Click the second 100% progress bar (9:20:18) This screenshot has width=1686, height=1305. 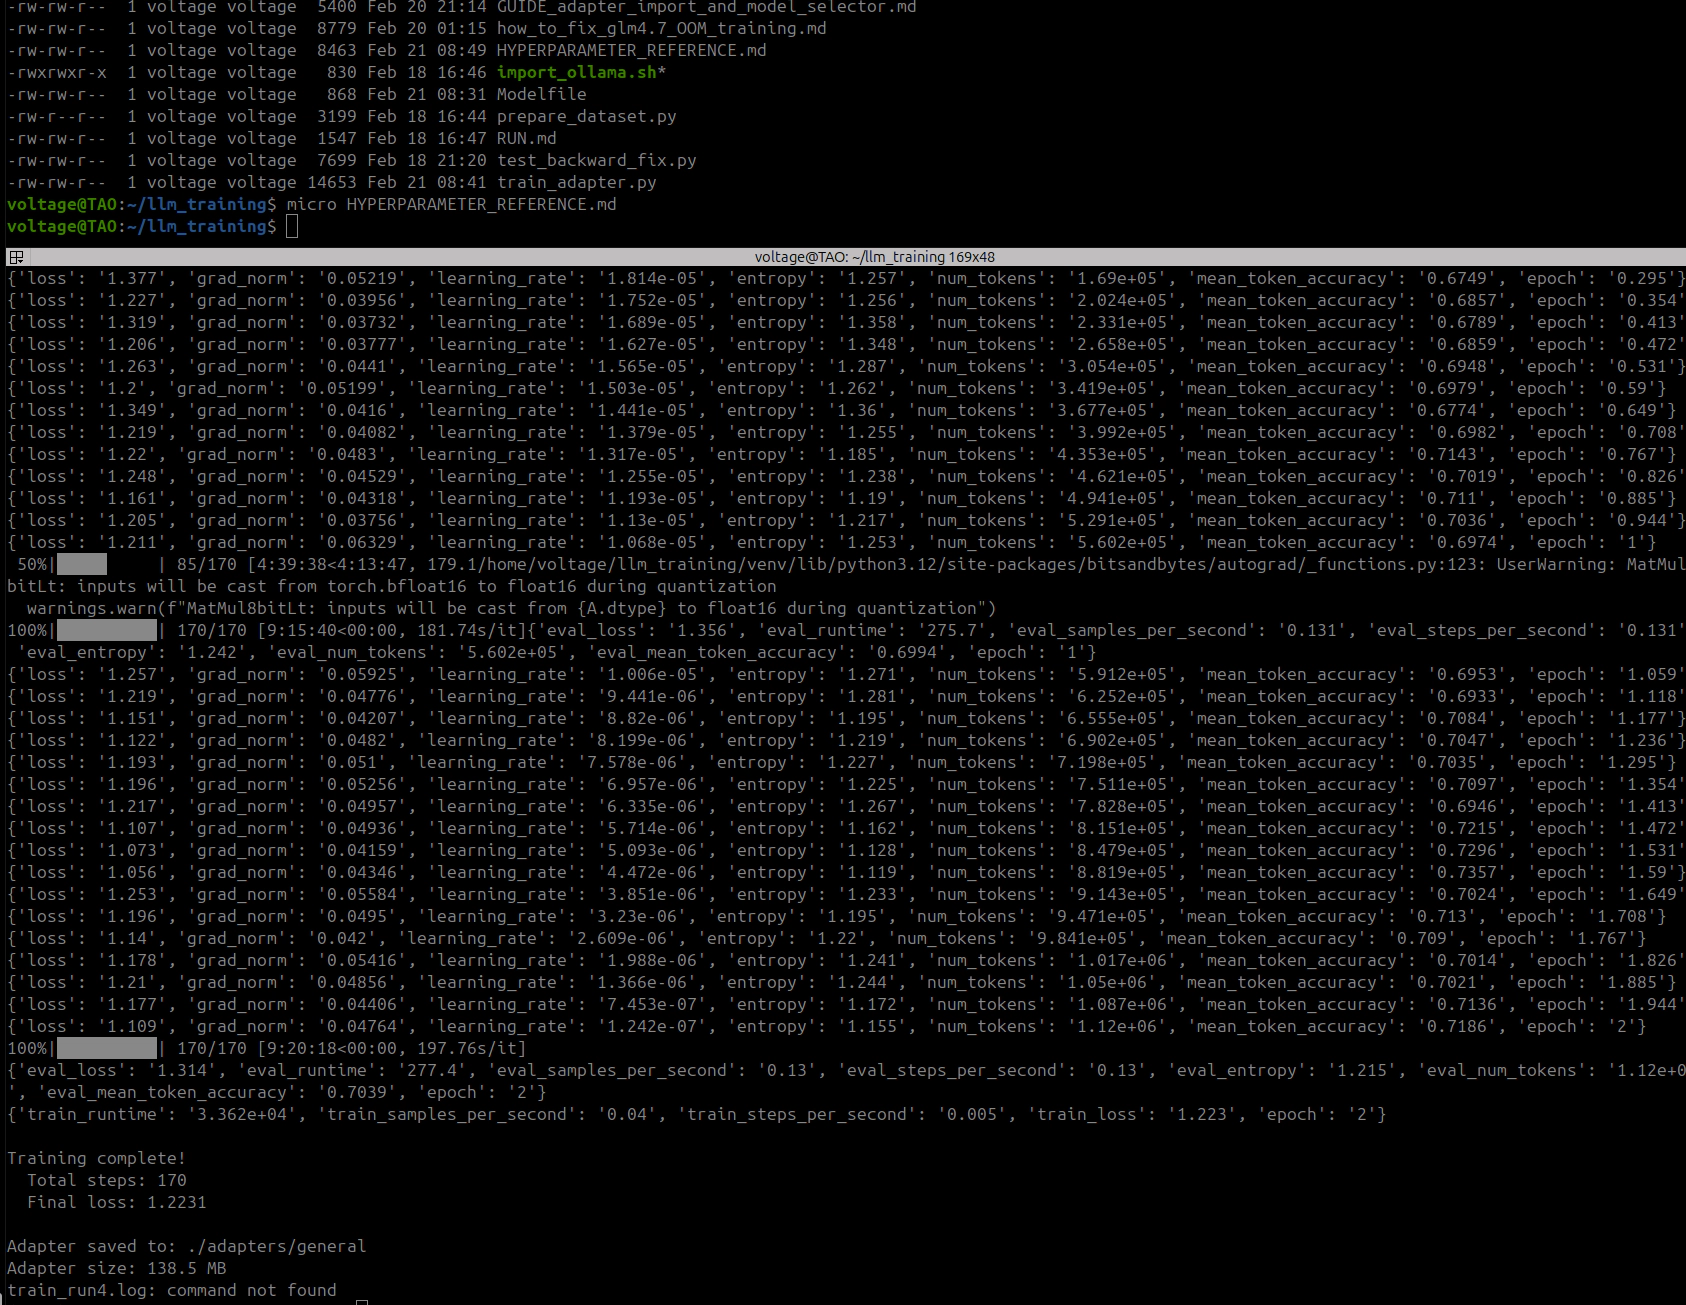point(107,1048)
